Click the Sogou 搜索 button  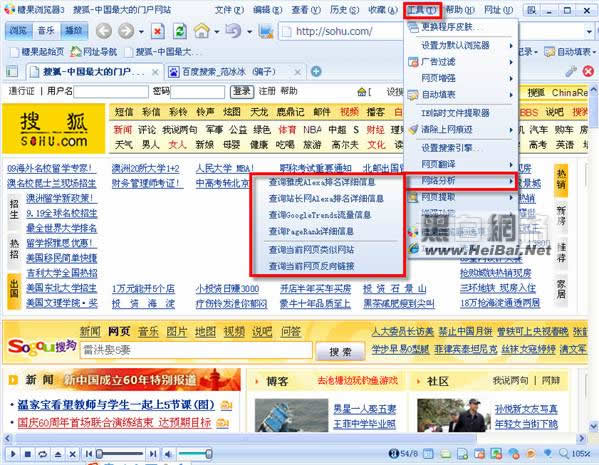tap(340, 351)
